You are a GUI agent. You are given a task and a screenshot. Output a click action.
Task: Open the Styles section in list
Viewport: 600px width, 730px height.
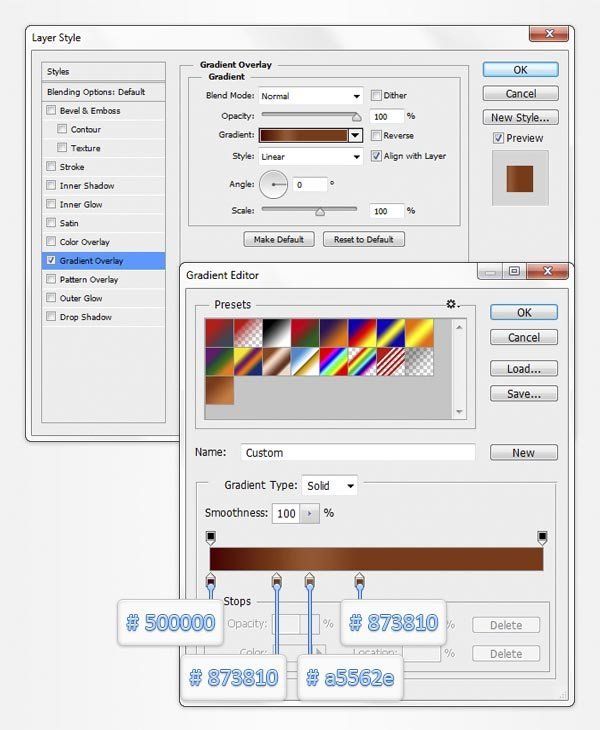click(x=103, y=72)
